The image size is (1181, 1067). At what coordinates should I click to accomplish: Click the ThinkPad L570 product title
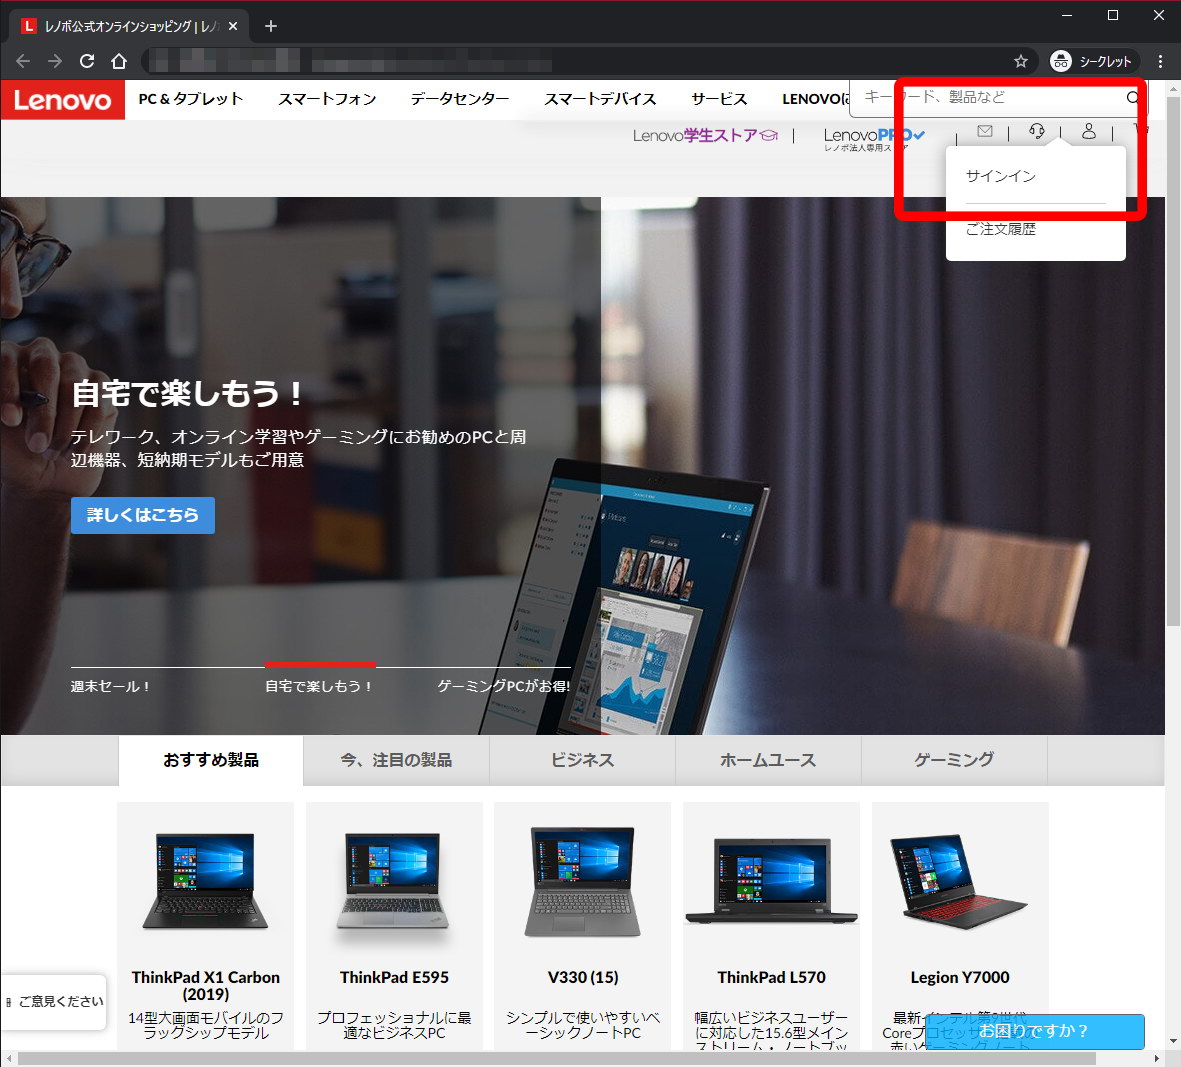tap(771, 977)
